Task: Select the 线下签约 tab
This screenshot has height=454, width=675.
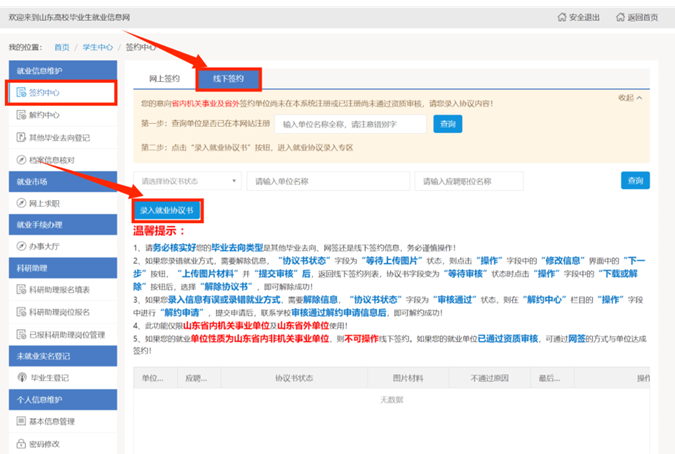Action: coord(228,78)
